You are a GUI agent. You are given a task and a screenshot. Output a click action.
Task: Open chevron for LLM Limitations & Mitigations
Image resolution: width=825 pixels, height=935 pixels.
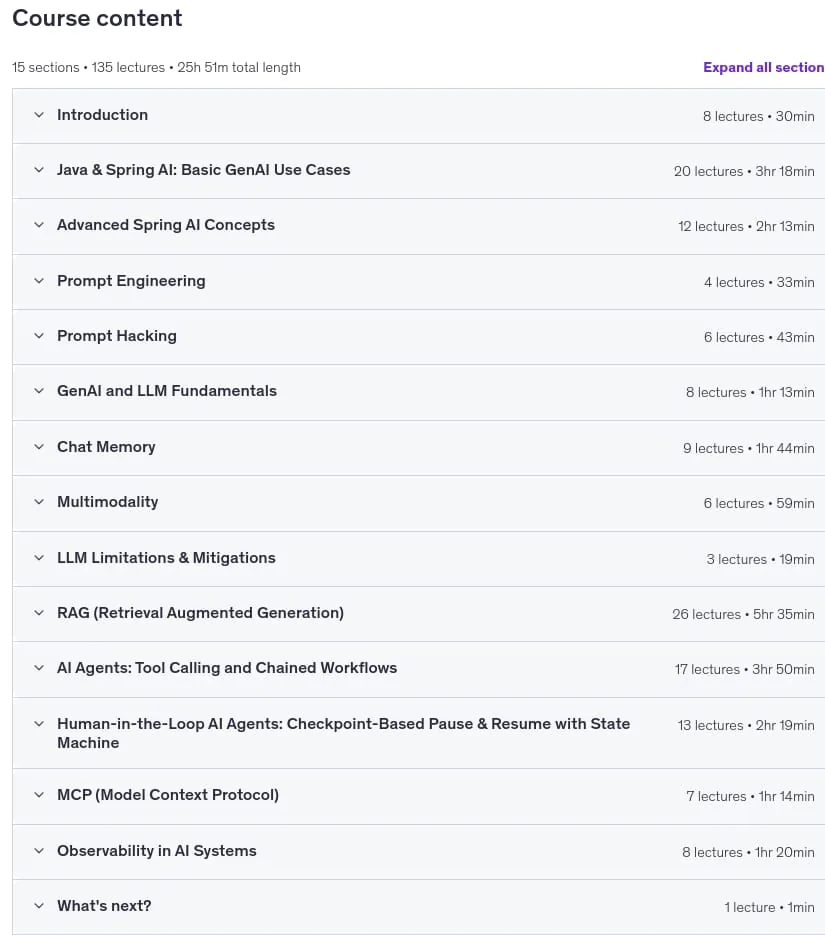click(x=39, y=558)
